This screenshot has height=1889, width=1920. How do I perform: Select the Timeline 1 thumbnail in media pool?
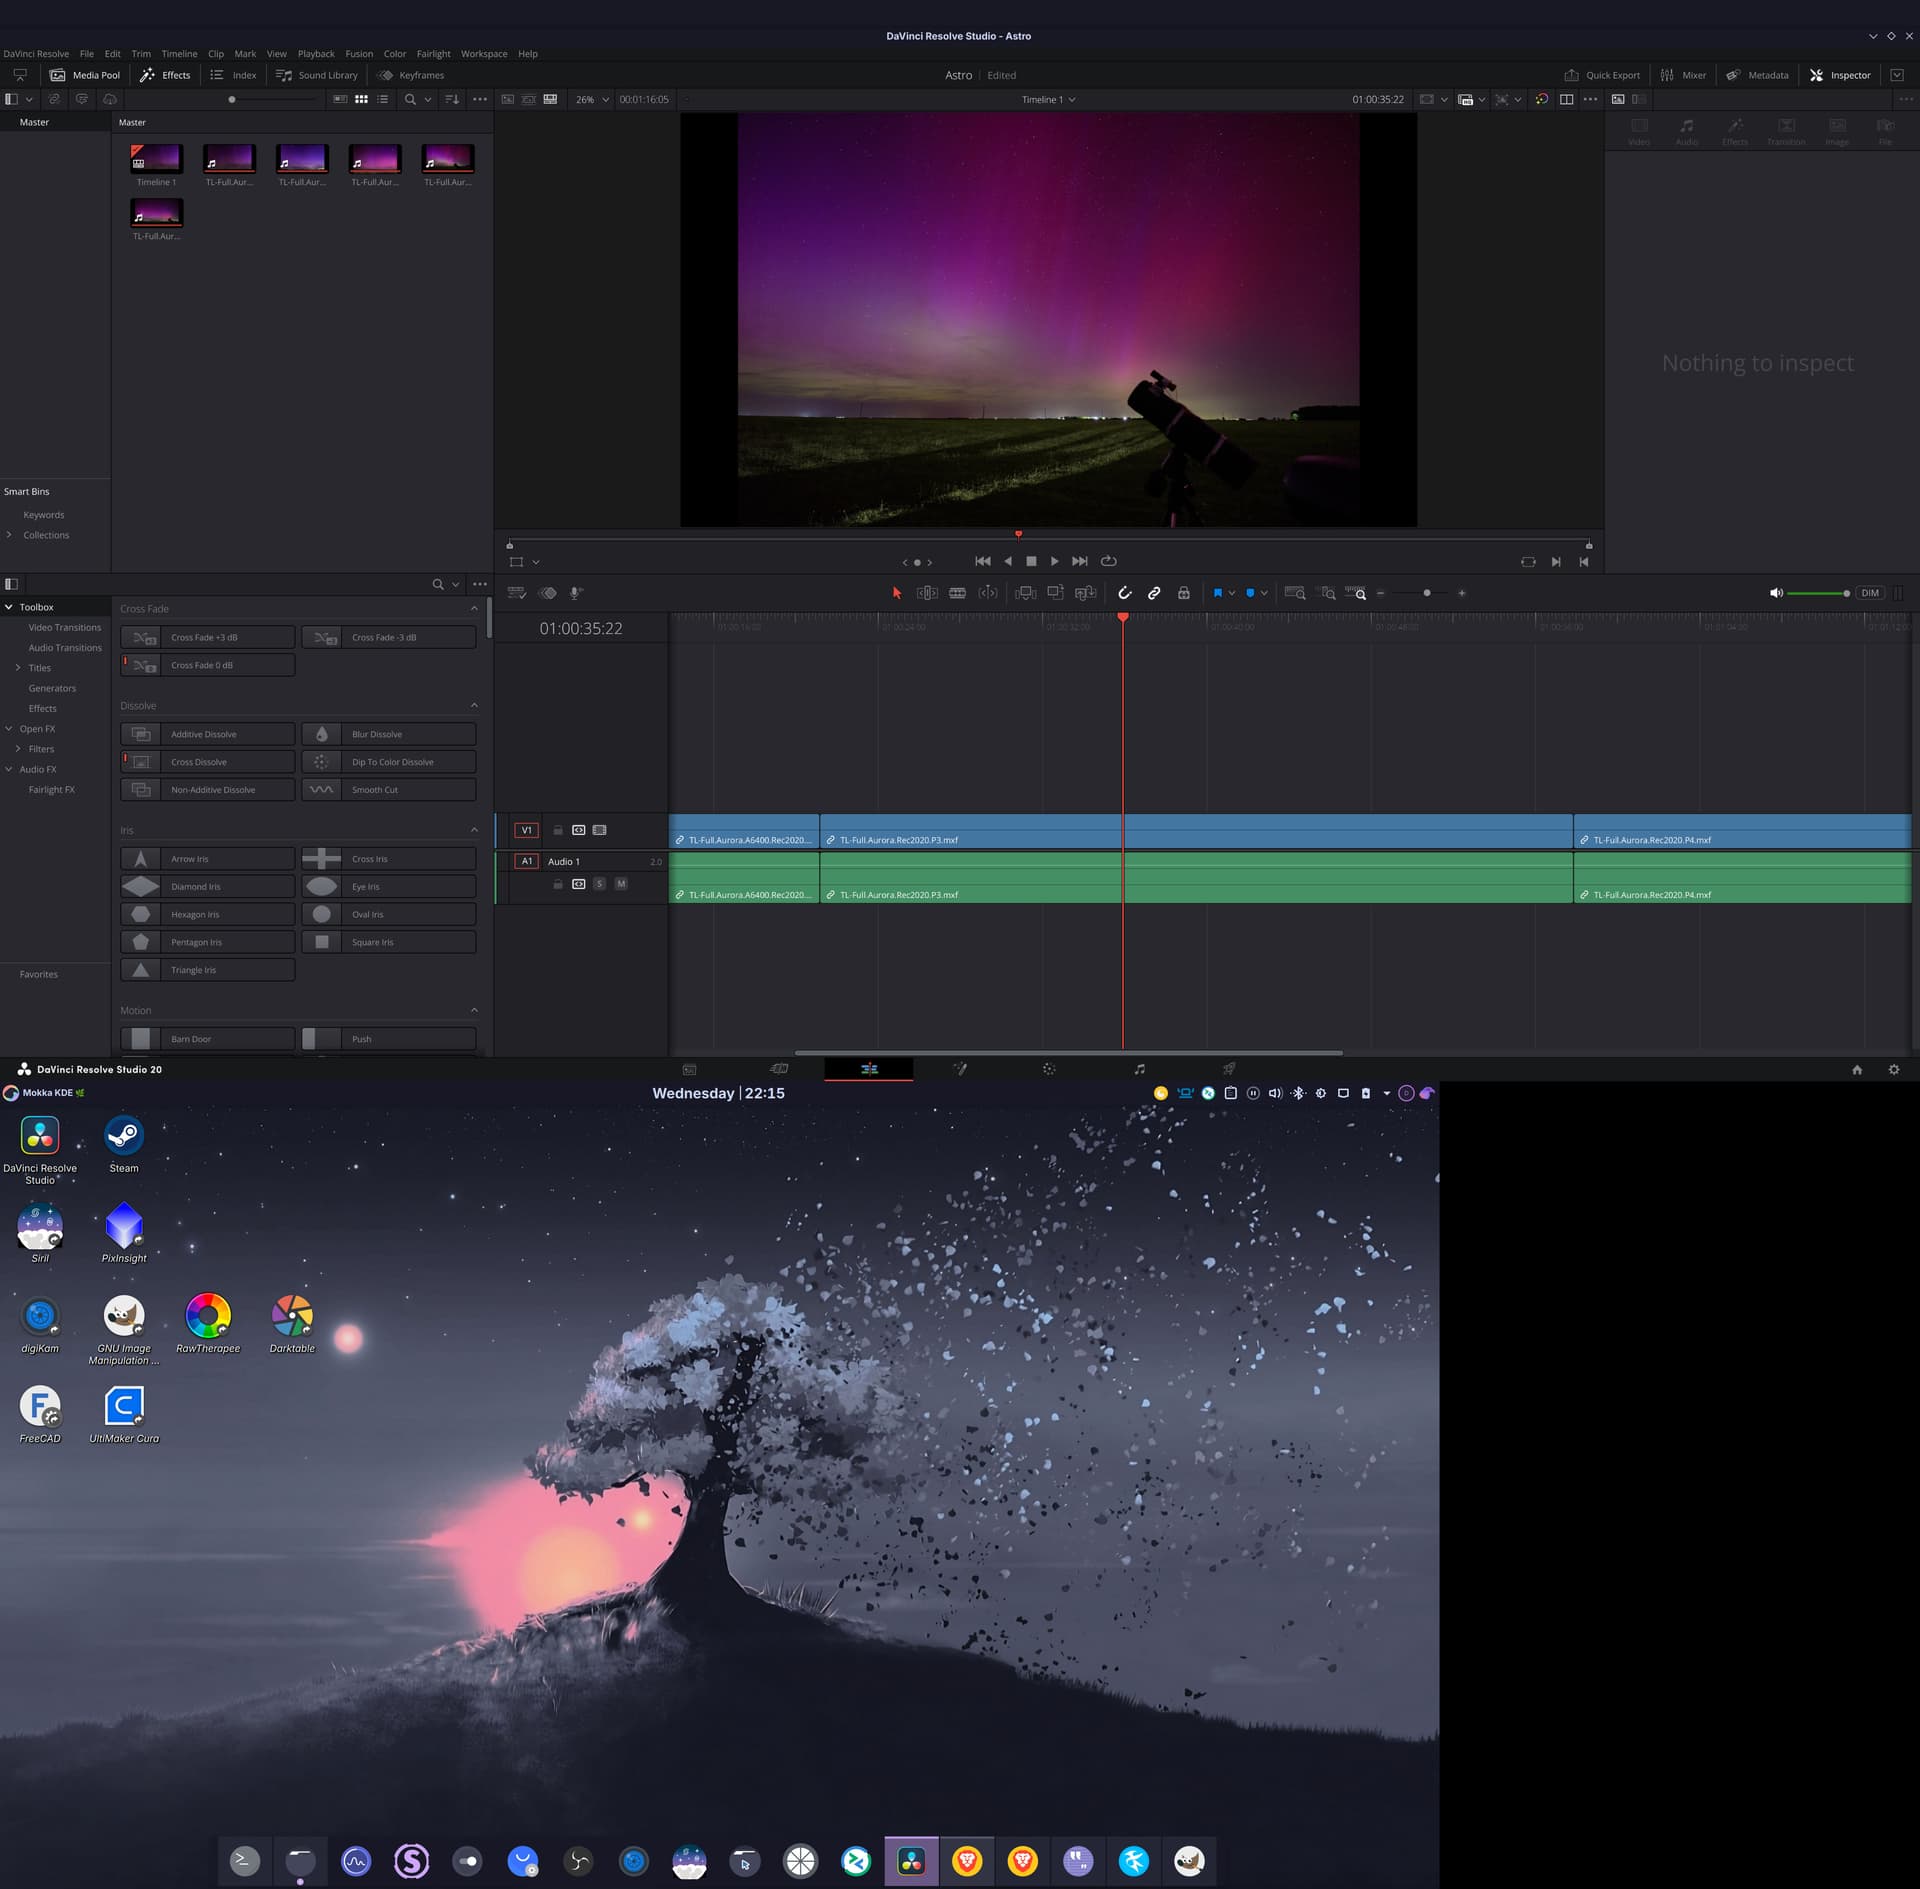click(x=156, y=159)
